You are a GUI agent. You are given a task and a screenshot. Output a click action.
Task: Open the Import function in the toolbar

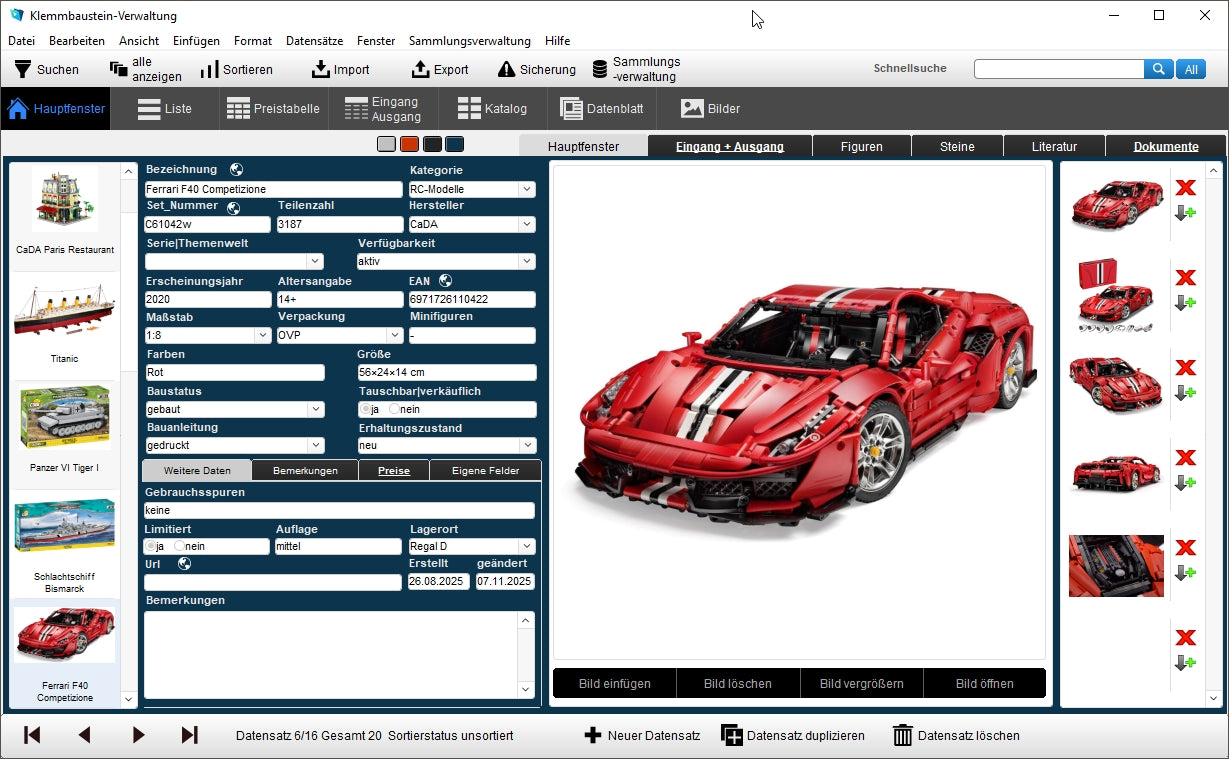[x=340, y=69]
